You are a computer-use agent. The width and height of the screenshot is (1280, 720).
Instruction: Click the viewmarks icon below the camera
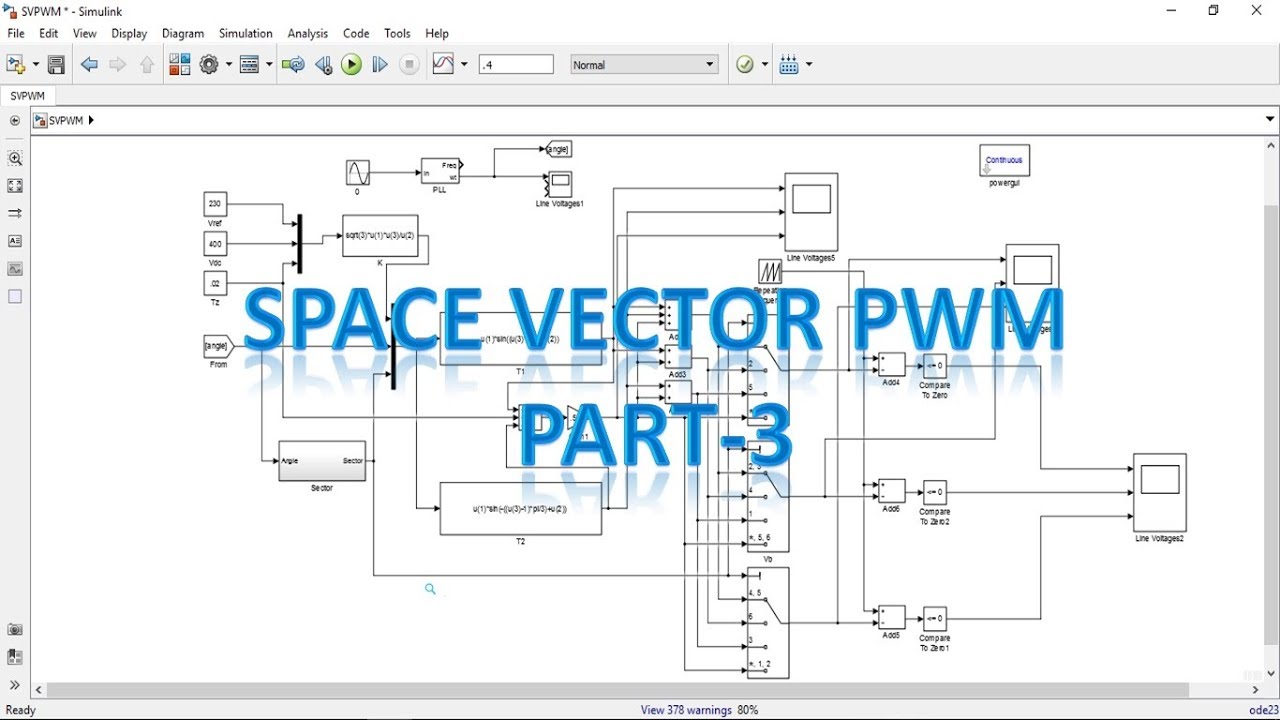[x=15, y=657]
